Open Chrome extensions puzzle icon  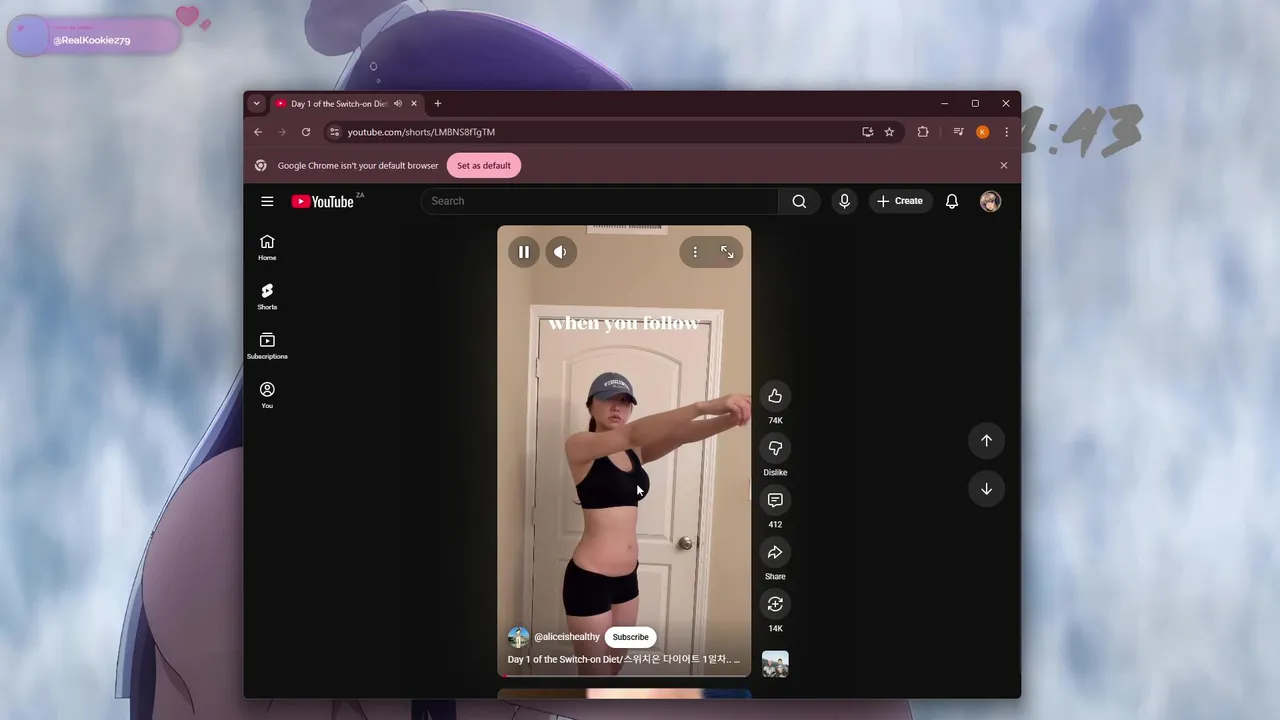coord(923,132)
